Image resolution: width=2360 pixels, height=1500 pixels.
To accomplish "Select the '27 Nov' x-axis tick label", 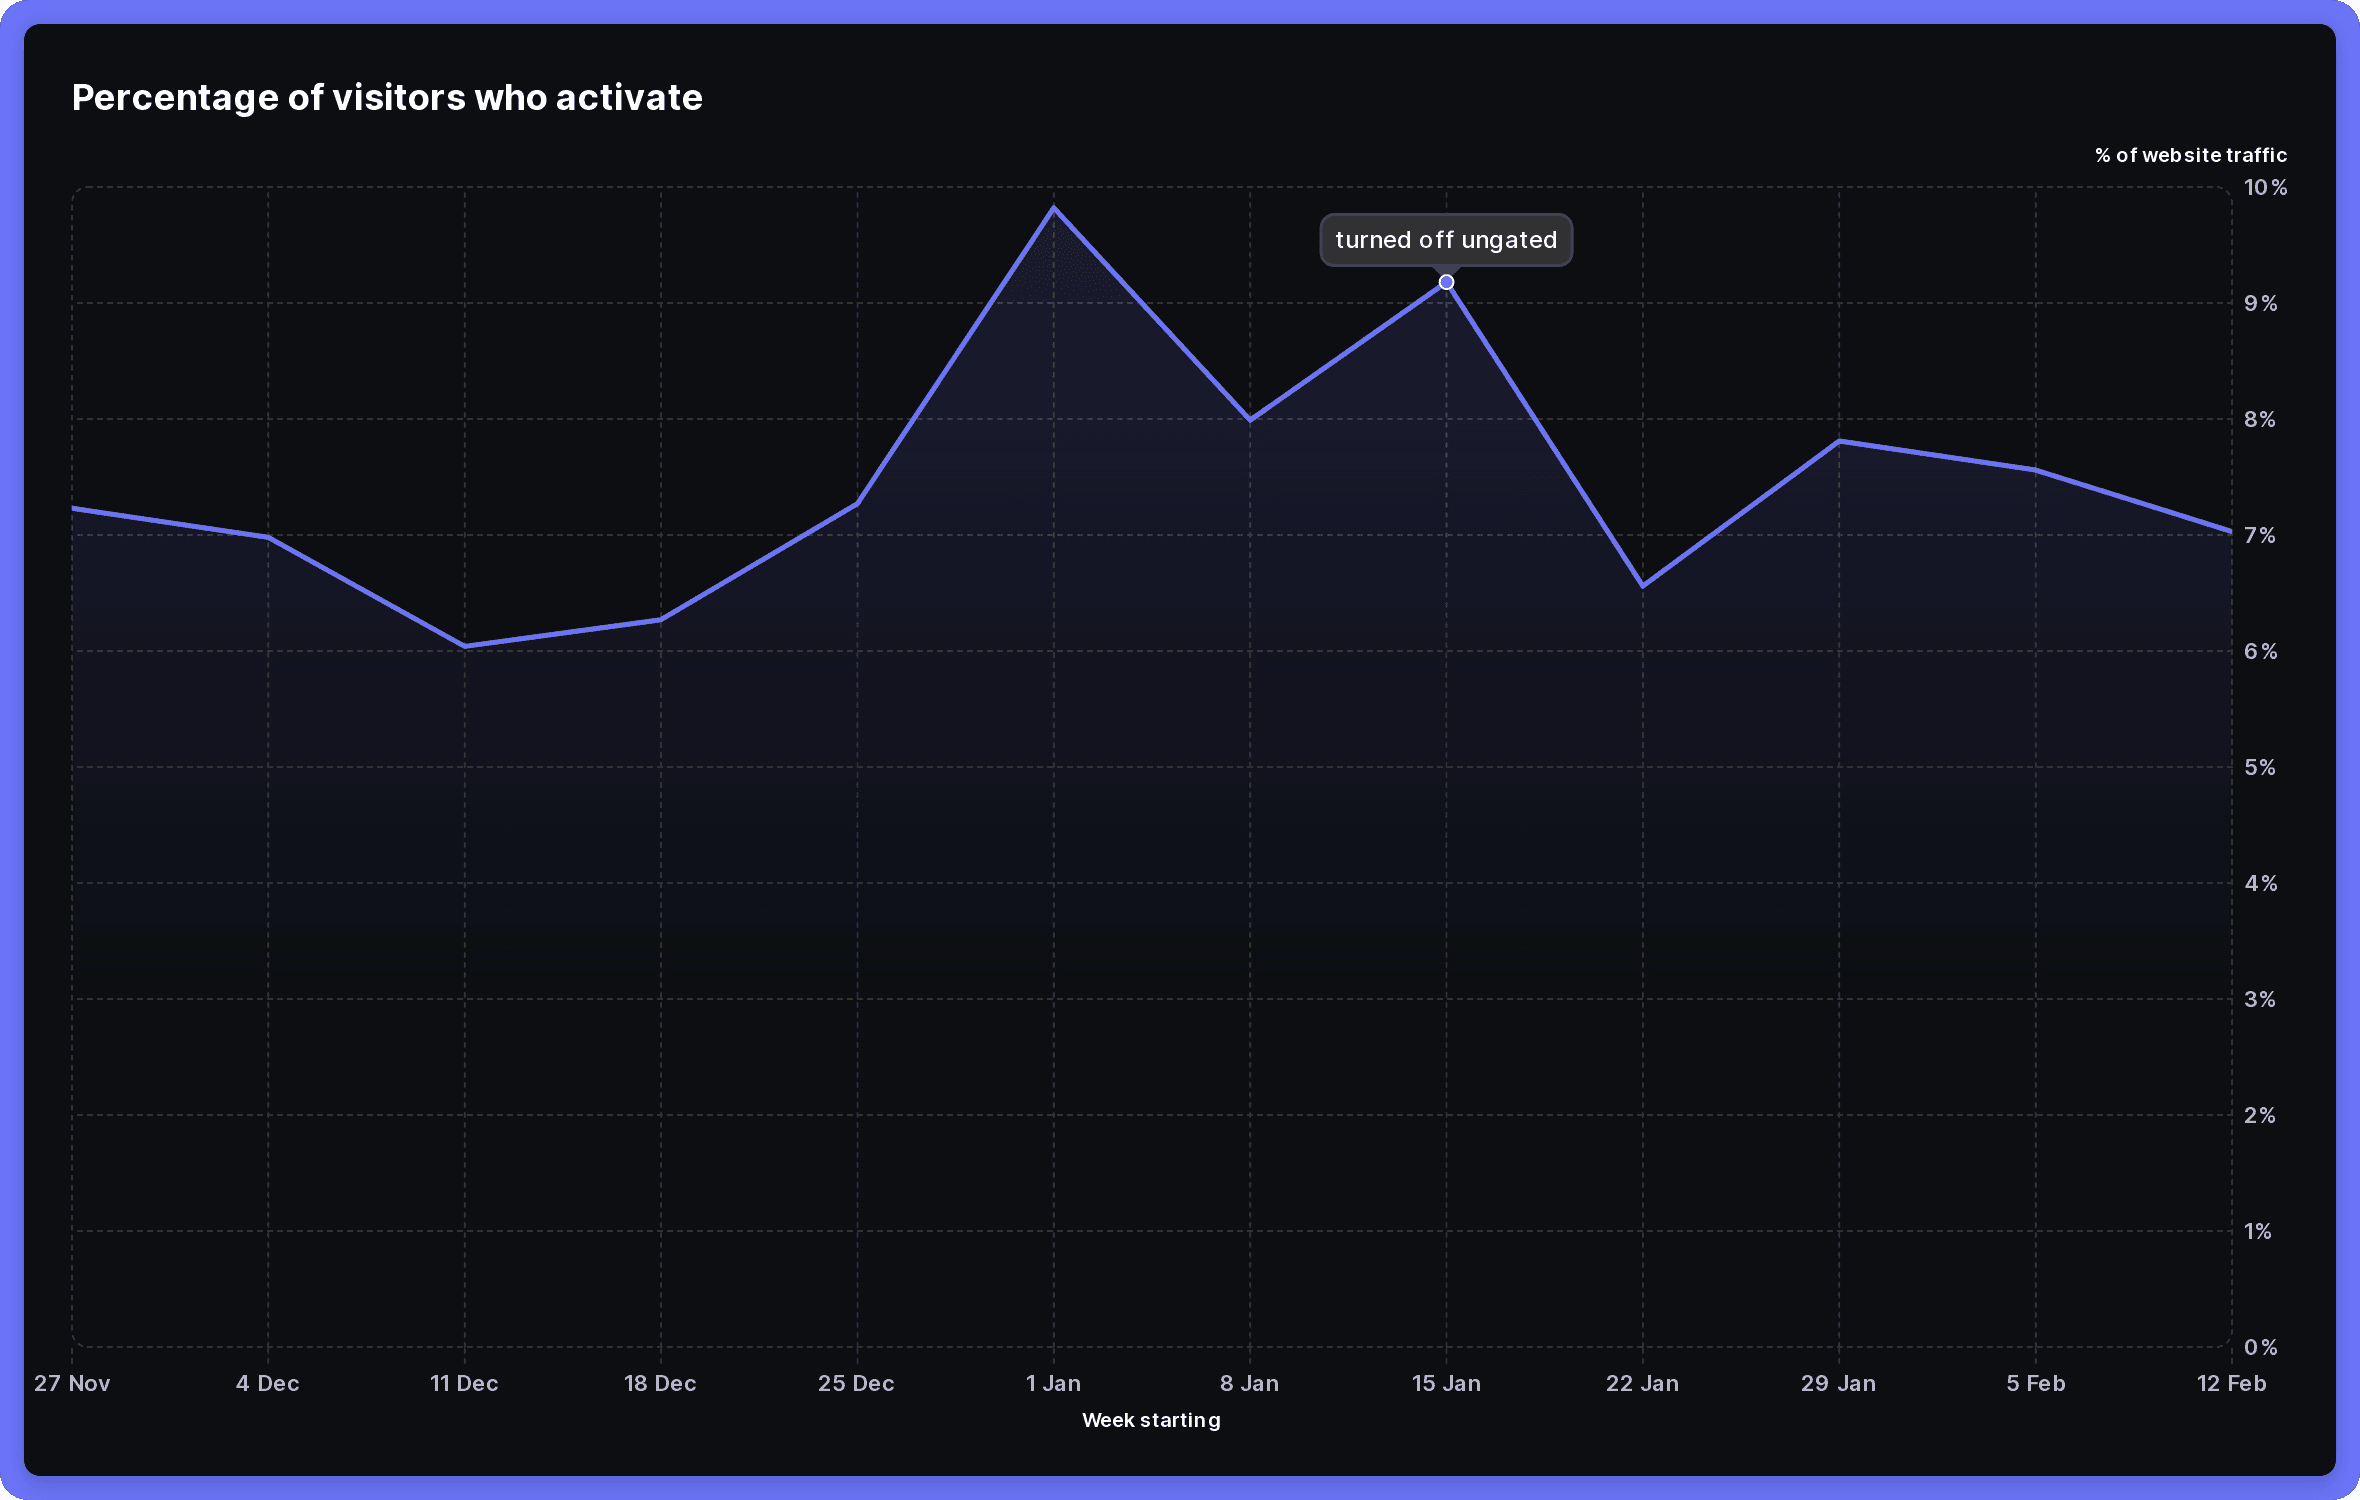I will (x=71, y=1383).
